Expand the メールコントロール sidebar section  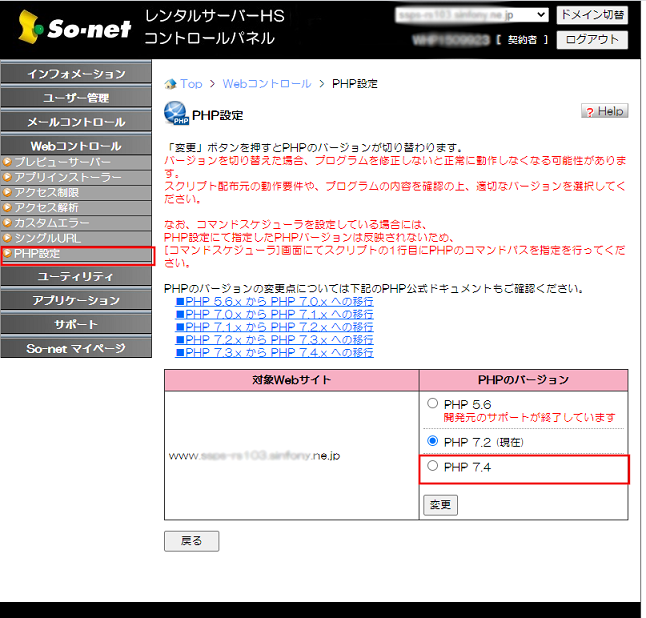(x=76, y=122)
